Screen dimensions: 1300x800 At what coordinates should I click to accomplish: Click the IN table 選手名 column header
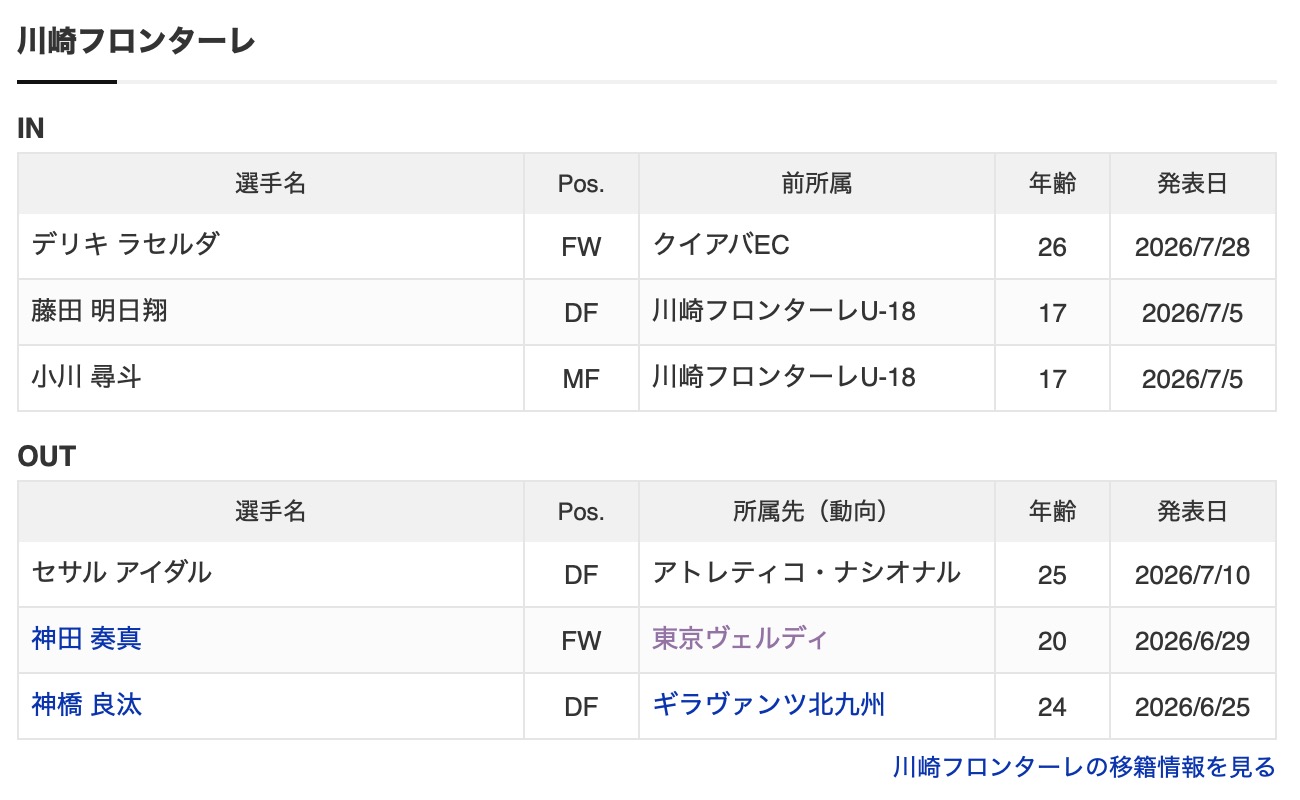[271, 183]
